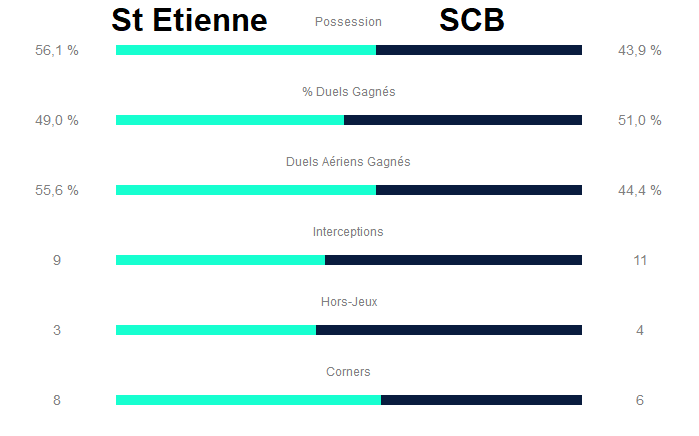Image resolution: width=699 pixels, height=436 pixels.
Task: Select the Corners stat label
Action: tap(348, 372)
